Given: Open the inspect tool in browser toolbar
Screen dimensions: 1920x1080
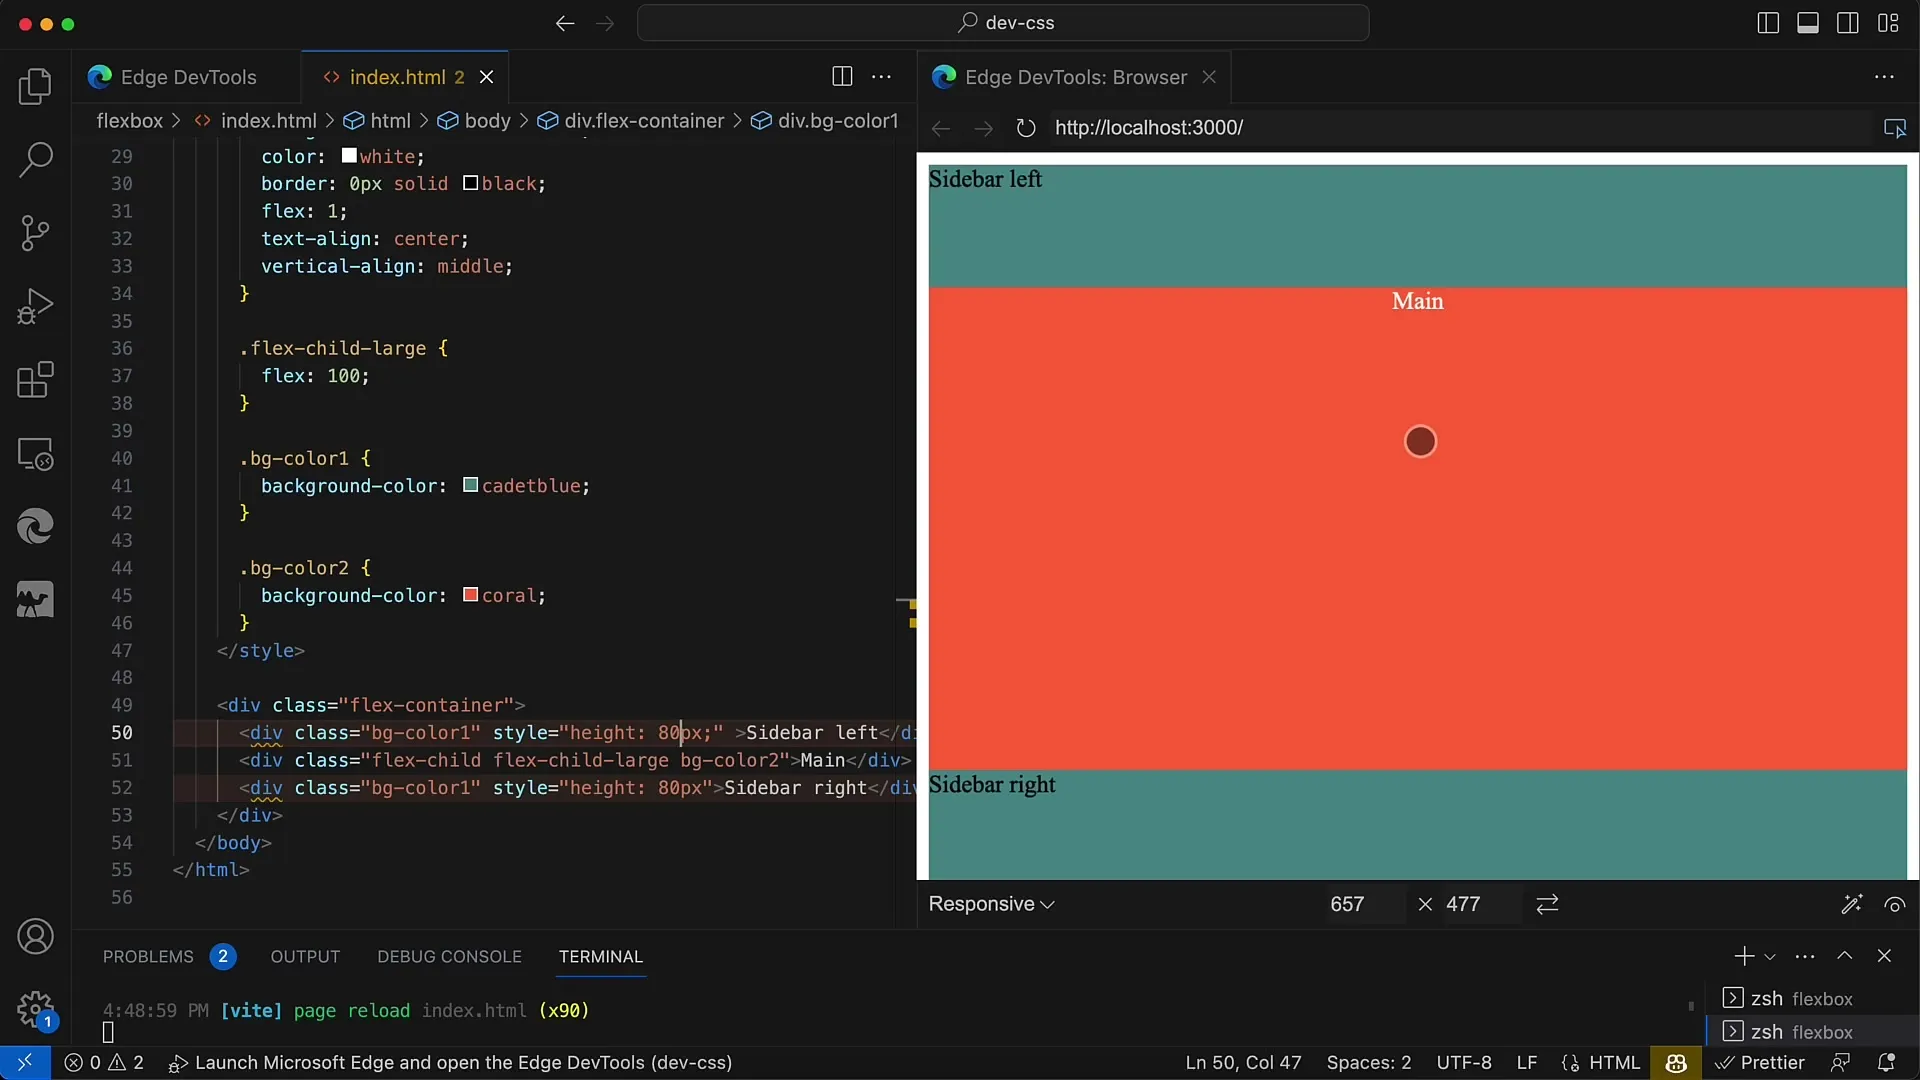Looking at the screenshot, I should pos(1894,128).
